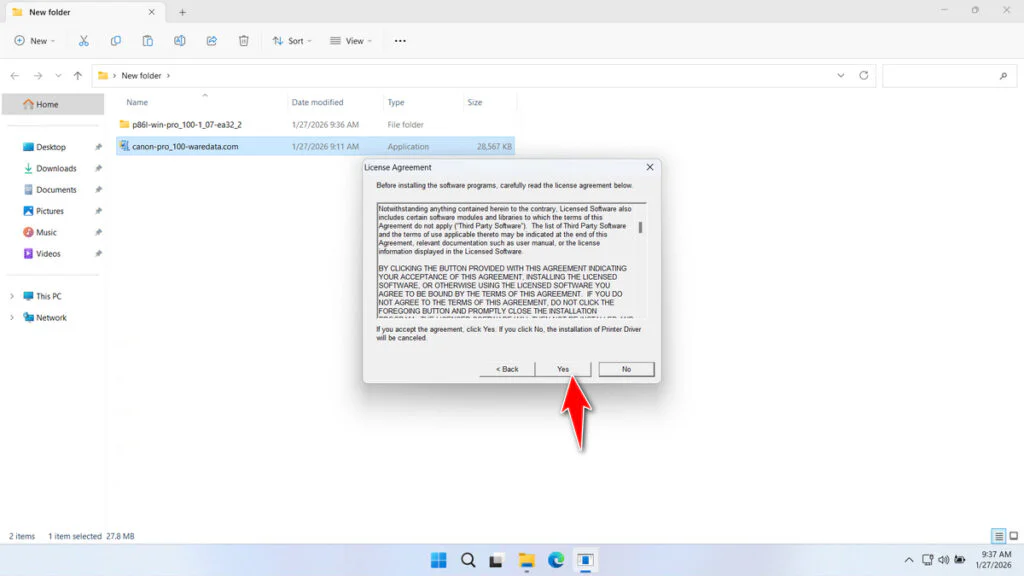This screenshot has height=576, width=1024.
Task: Unpin the Music folder pin toggle
Action: tap(97, 232)
